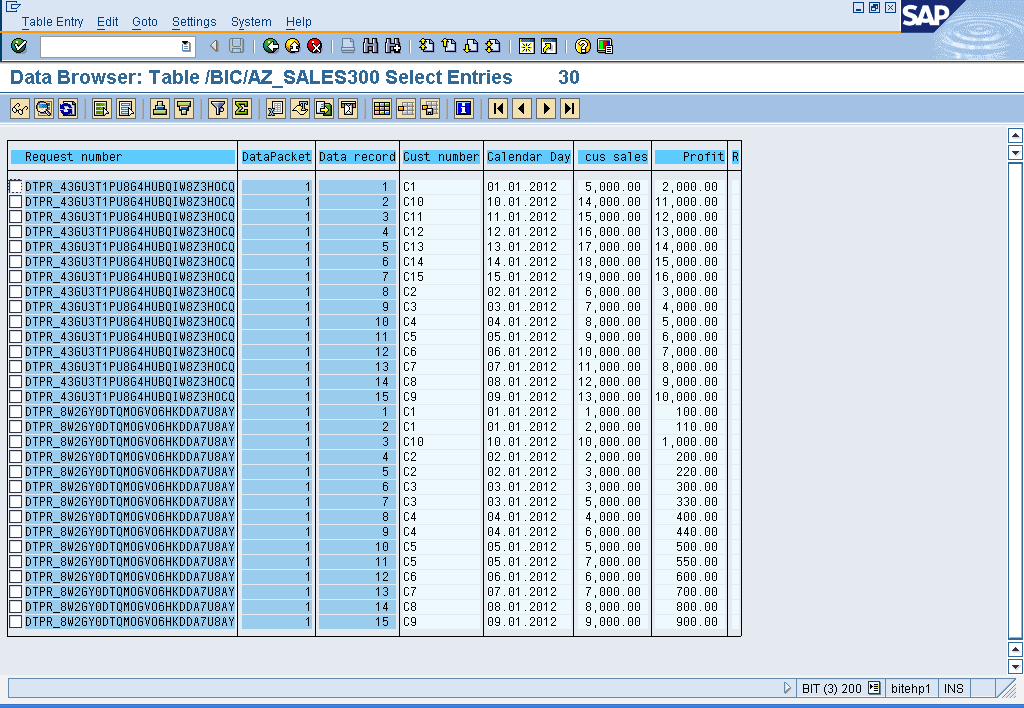Click the Save diskette icon in the standard toolbar

point(236,46)
